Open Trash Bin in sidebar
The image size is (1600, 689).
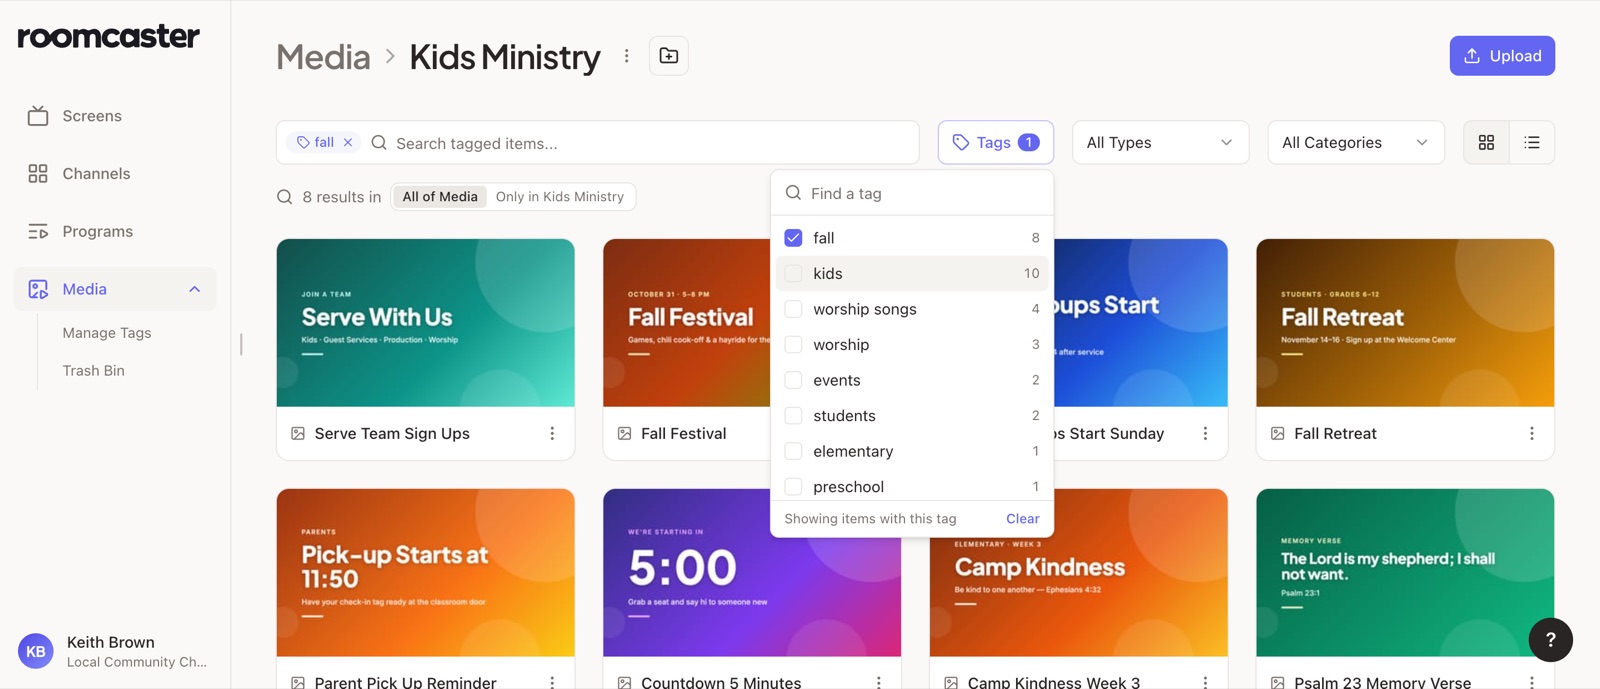tap(94, 371)
